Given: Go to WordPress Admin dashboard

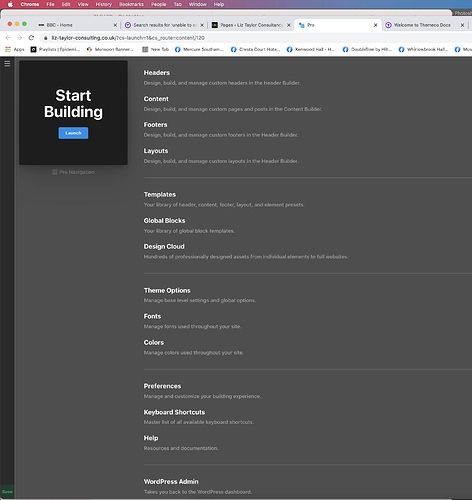Looking at the screenshot, I should tap(171, 482).
